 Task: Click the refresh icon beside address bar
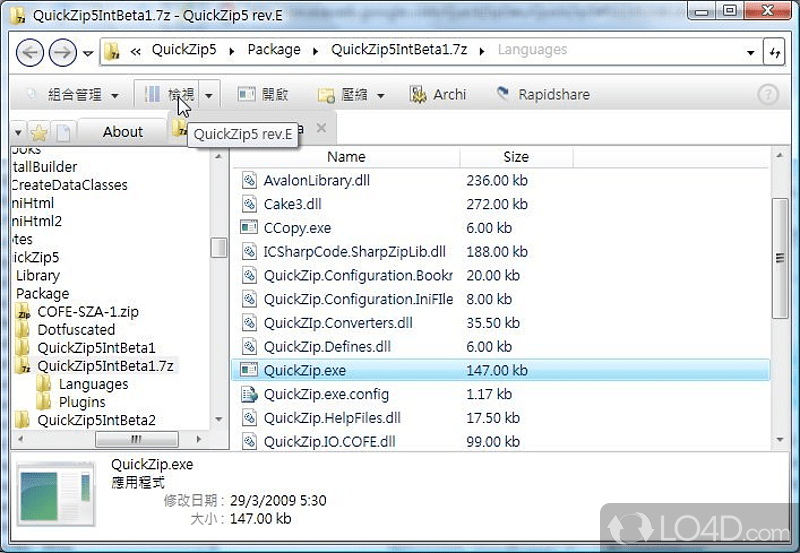pos(774,52)
